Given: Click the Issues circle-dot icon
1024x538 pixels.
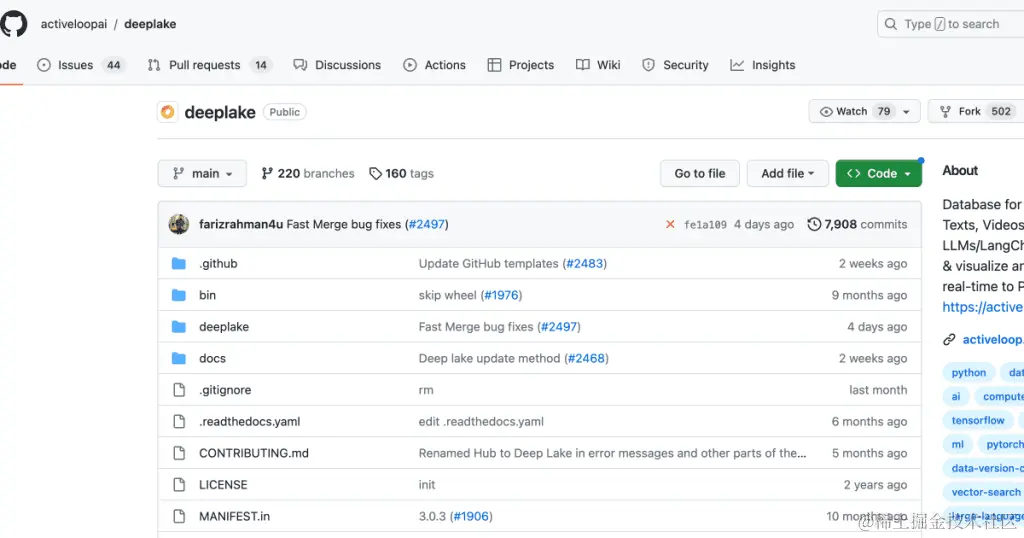Looking at the screenshot, I should click(x=44, y=65).
